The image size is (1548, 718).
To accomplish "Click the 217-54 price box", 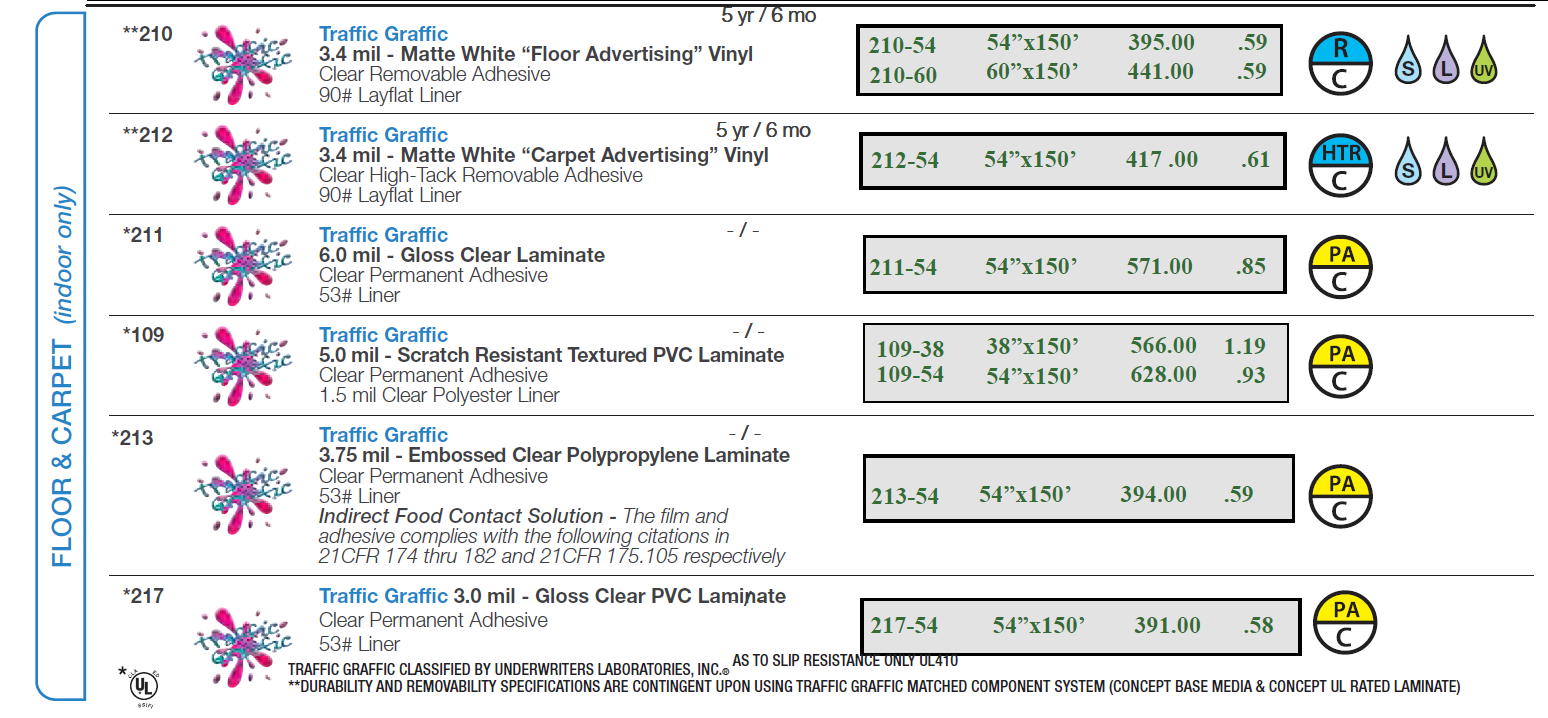I will [x=1080, y=626].
